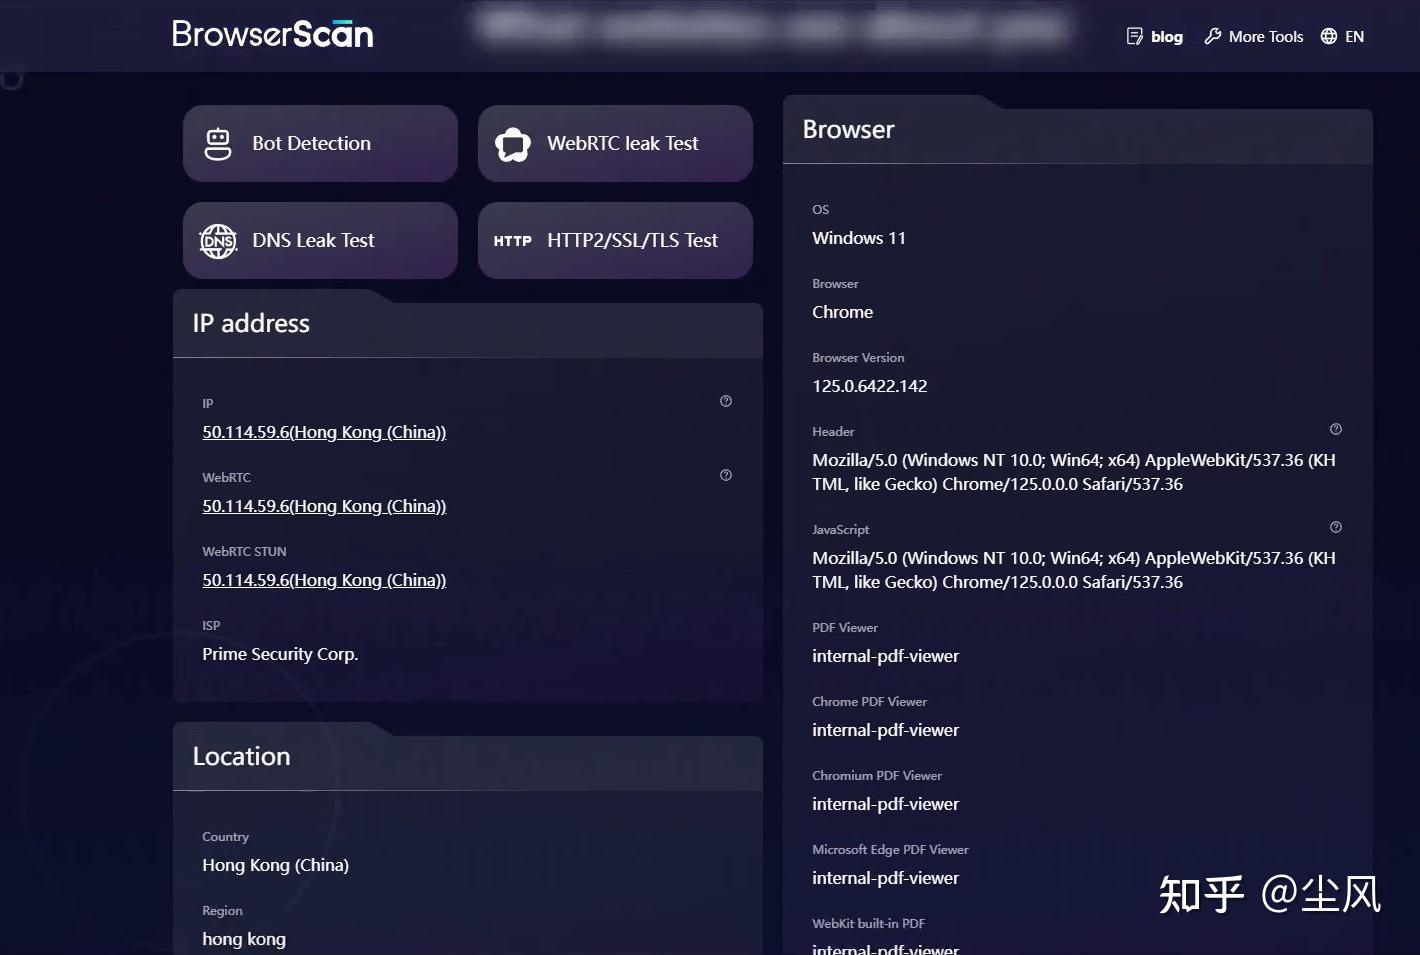Viewport: 1420px width, 955px height.
Task: Click the WebRTC STUN label
Action: (244, 551)
